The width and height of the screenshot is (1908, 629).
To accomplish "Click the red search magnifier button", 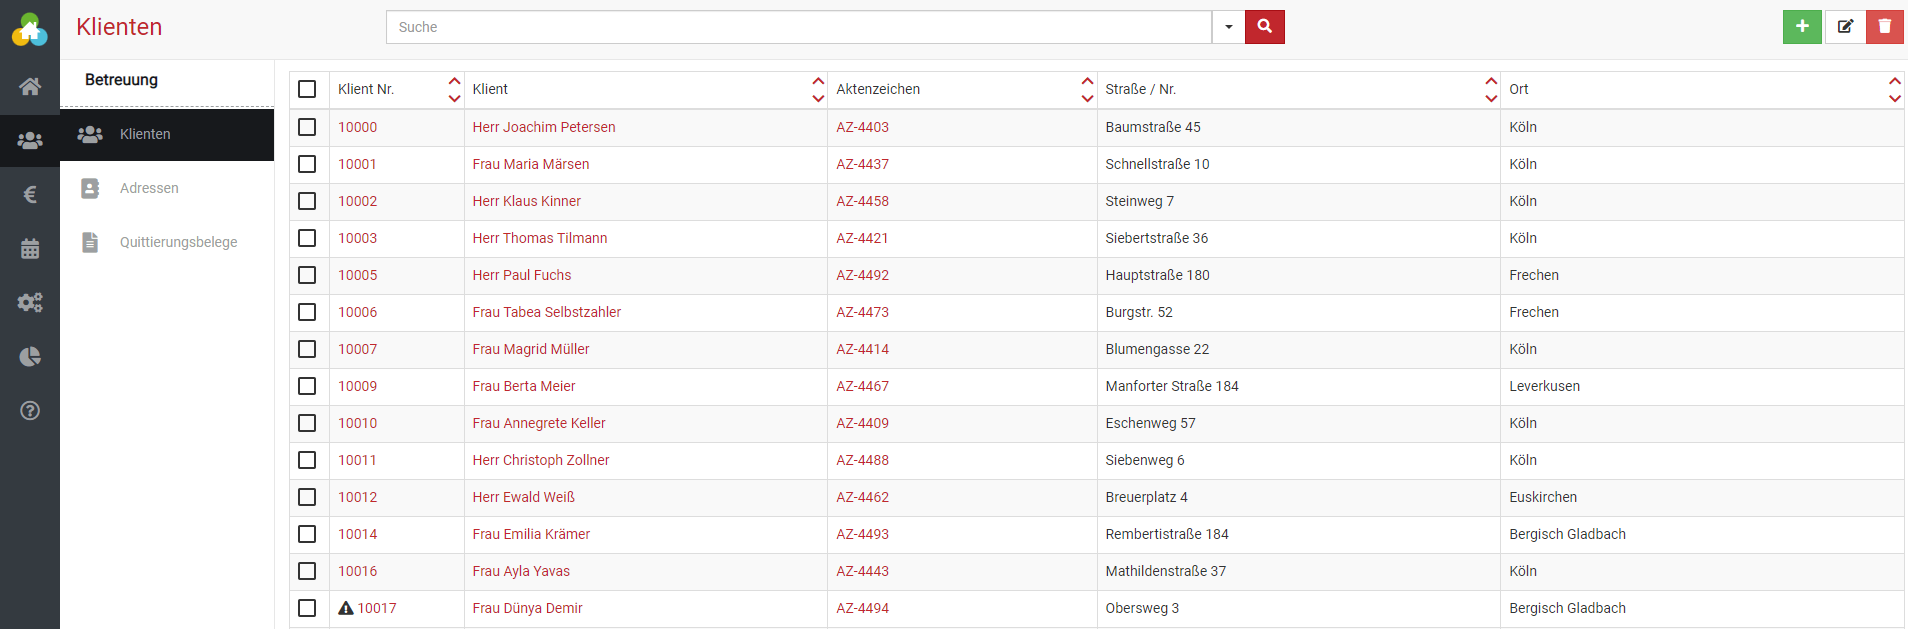I will click(1264, 27).
